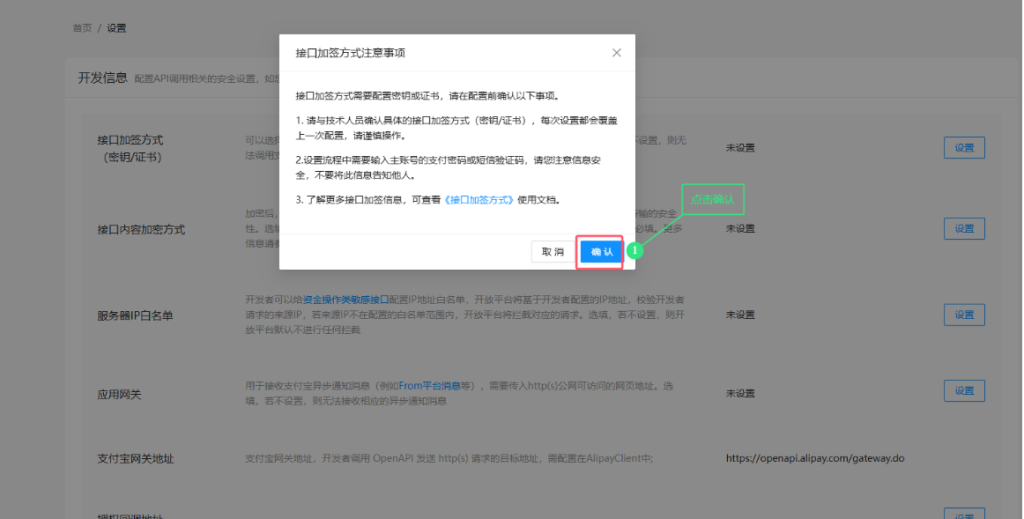
Task: Click the 开发信息 section heading
Action: coord(103,78)
